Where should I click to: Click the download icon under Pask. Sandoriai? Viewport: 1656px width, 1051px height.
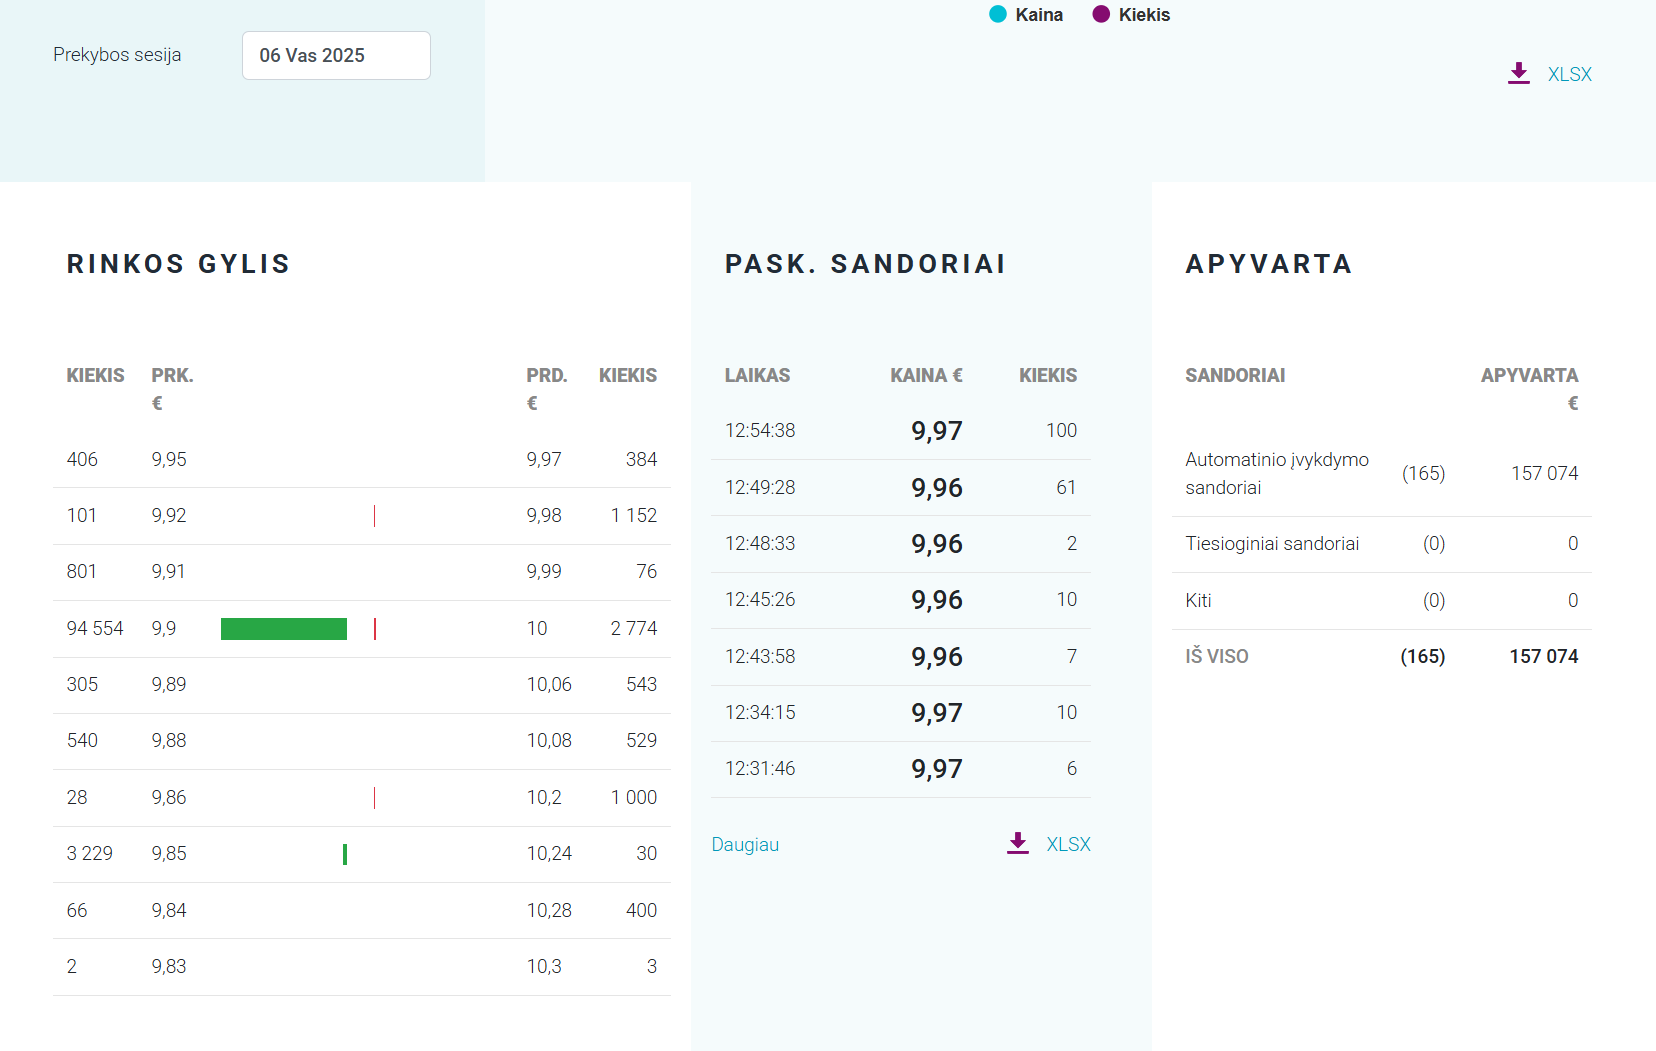coord(1017,843)
